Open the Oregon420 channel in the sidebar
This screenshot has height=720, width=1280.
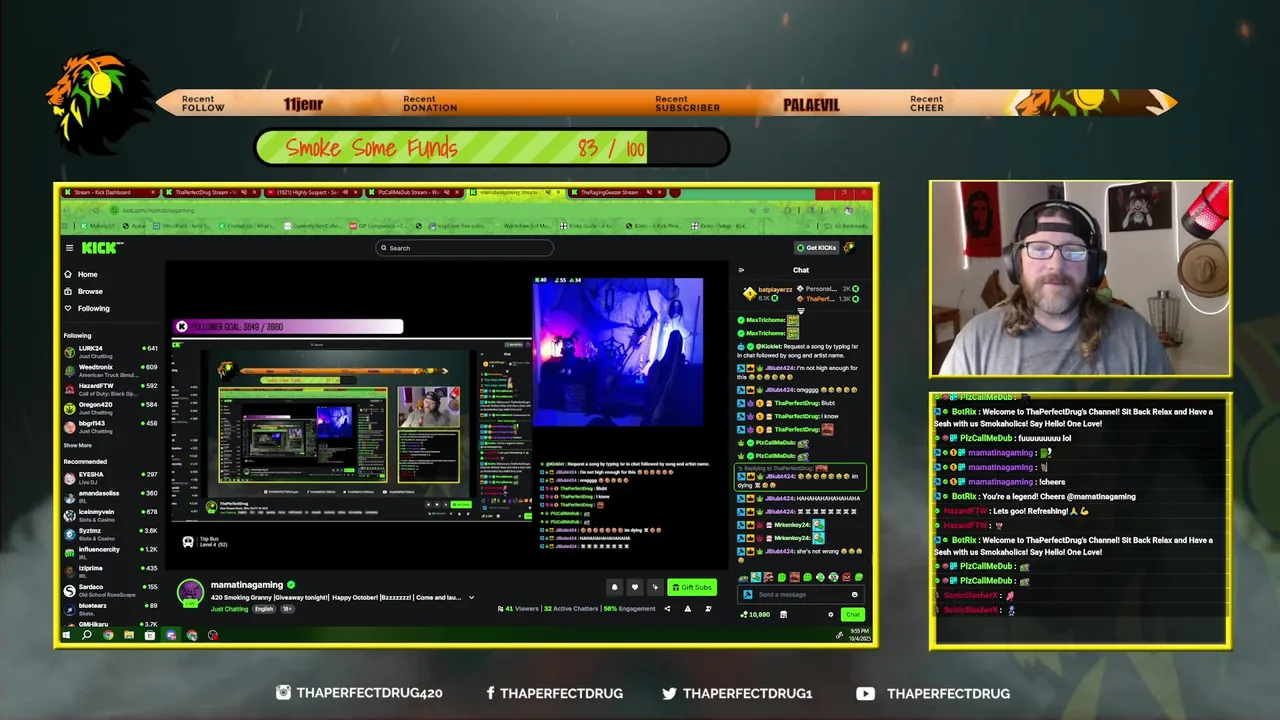point(111,408)
